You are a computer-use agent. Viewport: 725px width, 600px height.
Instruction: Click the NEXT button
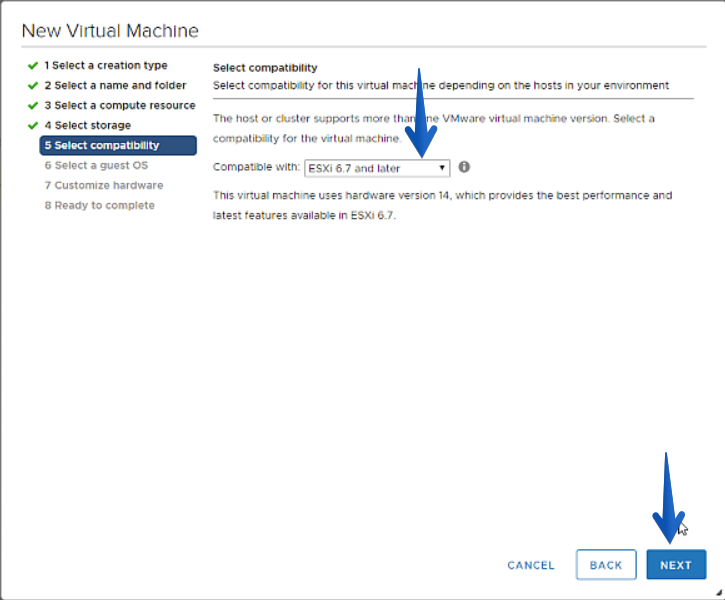pos(676,564)
